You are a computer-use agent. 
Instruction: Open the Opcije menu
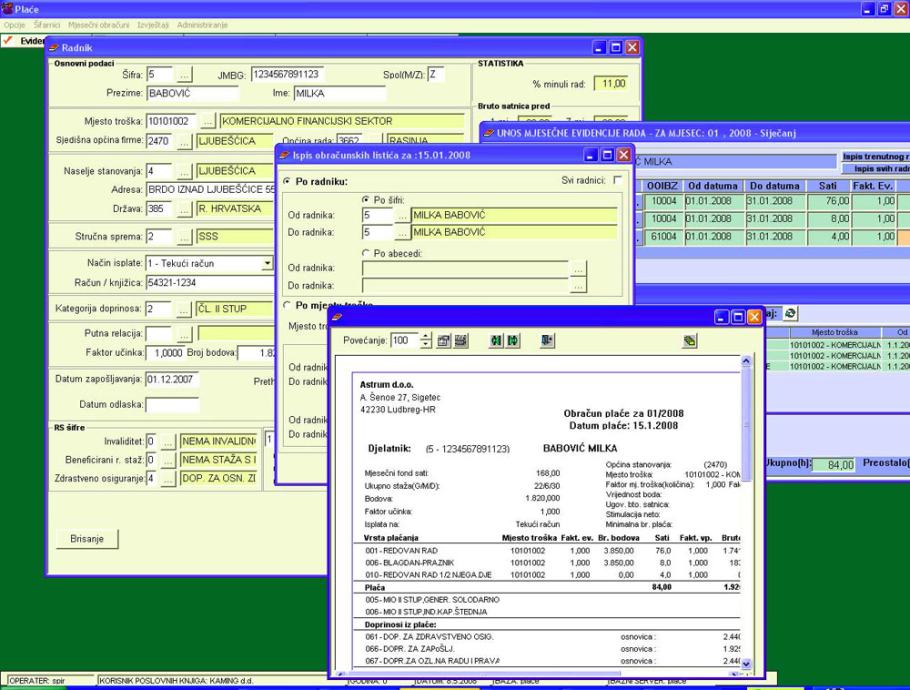[15, 25]
